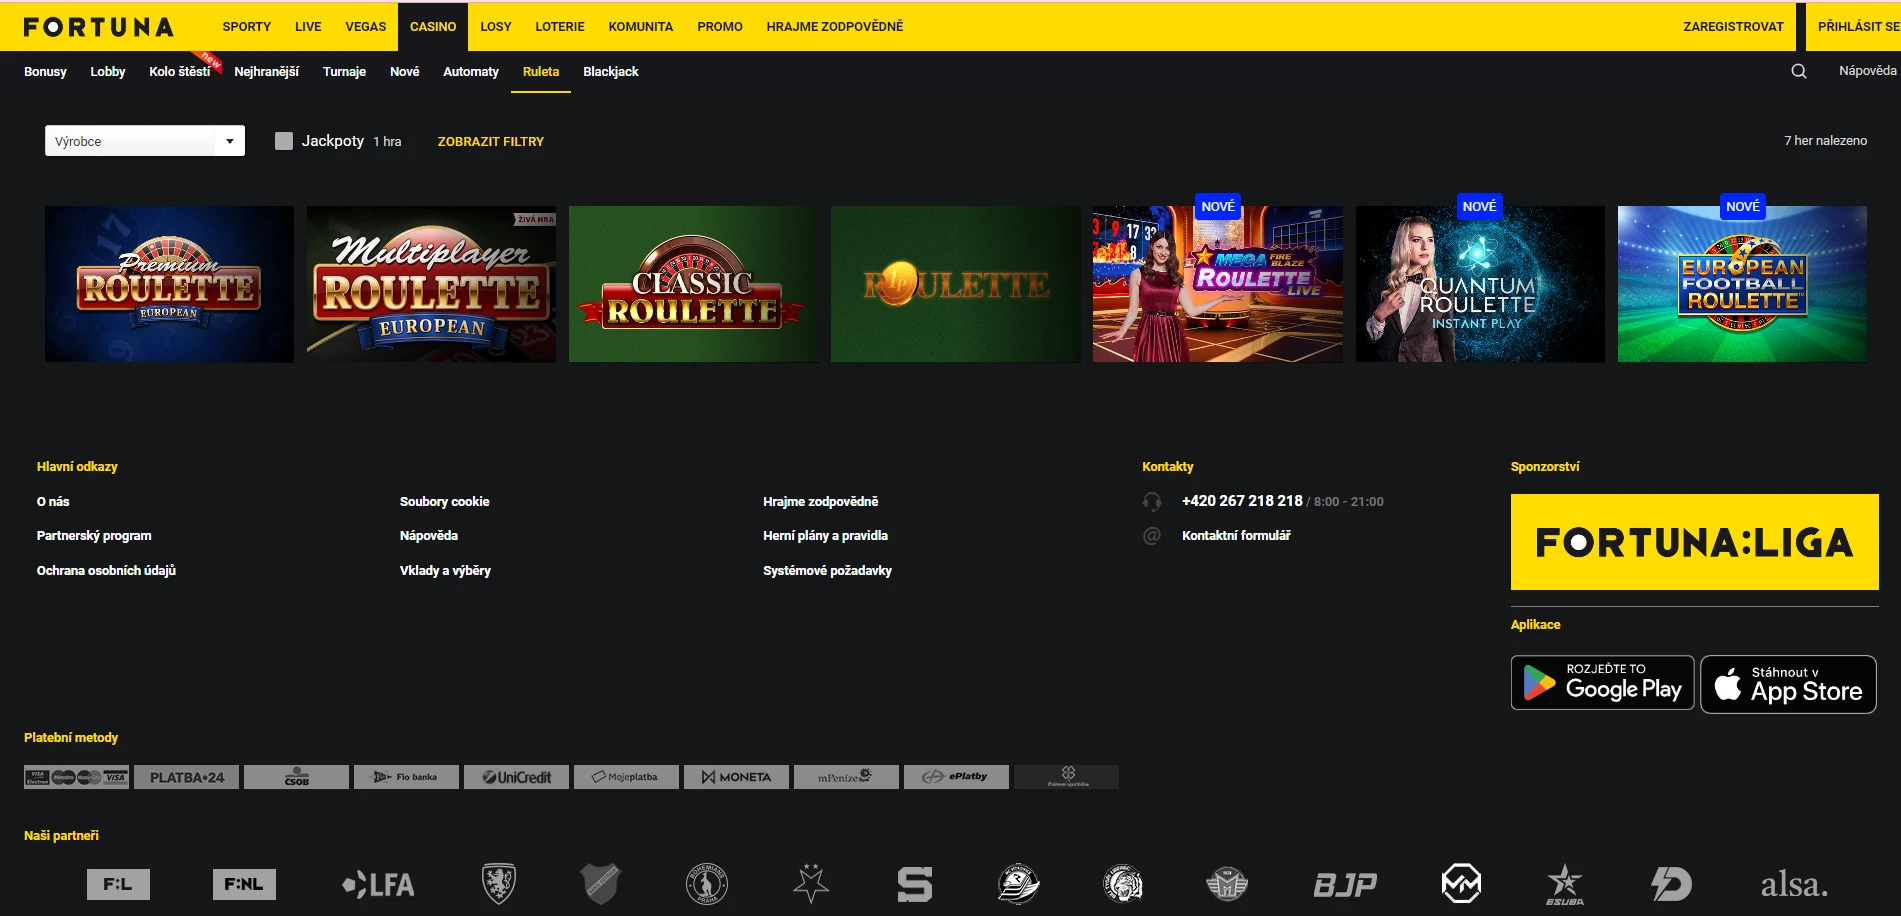This screenshot has width=1901, height=916.
Task: Click the Fortuna logo in header
Action: pos(98,27)
